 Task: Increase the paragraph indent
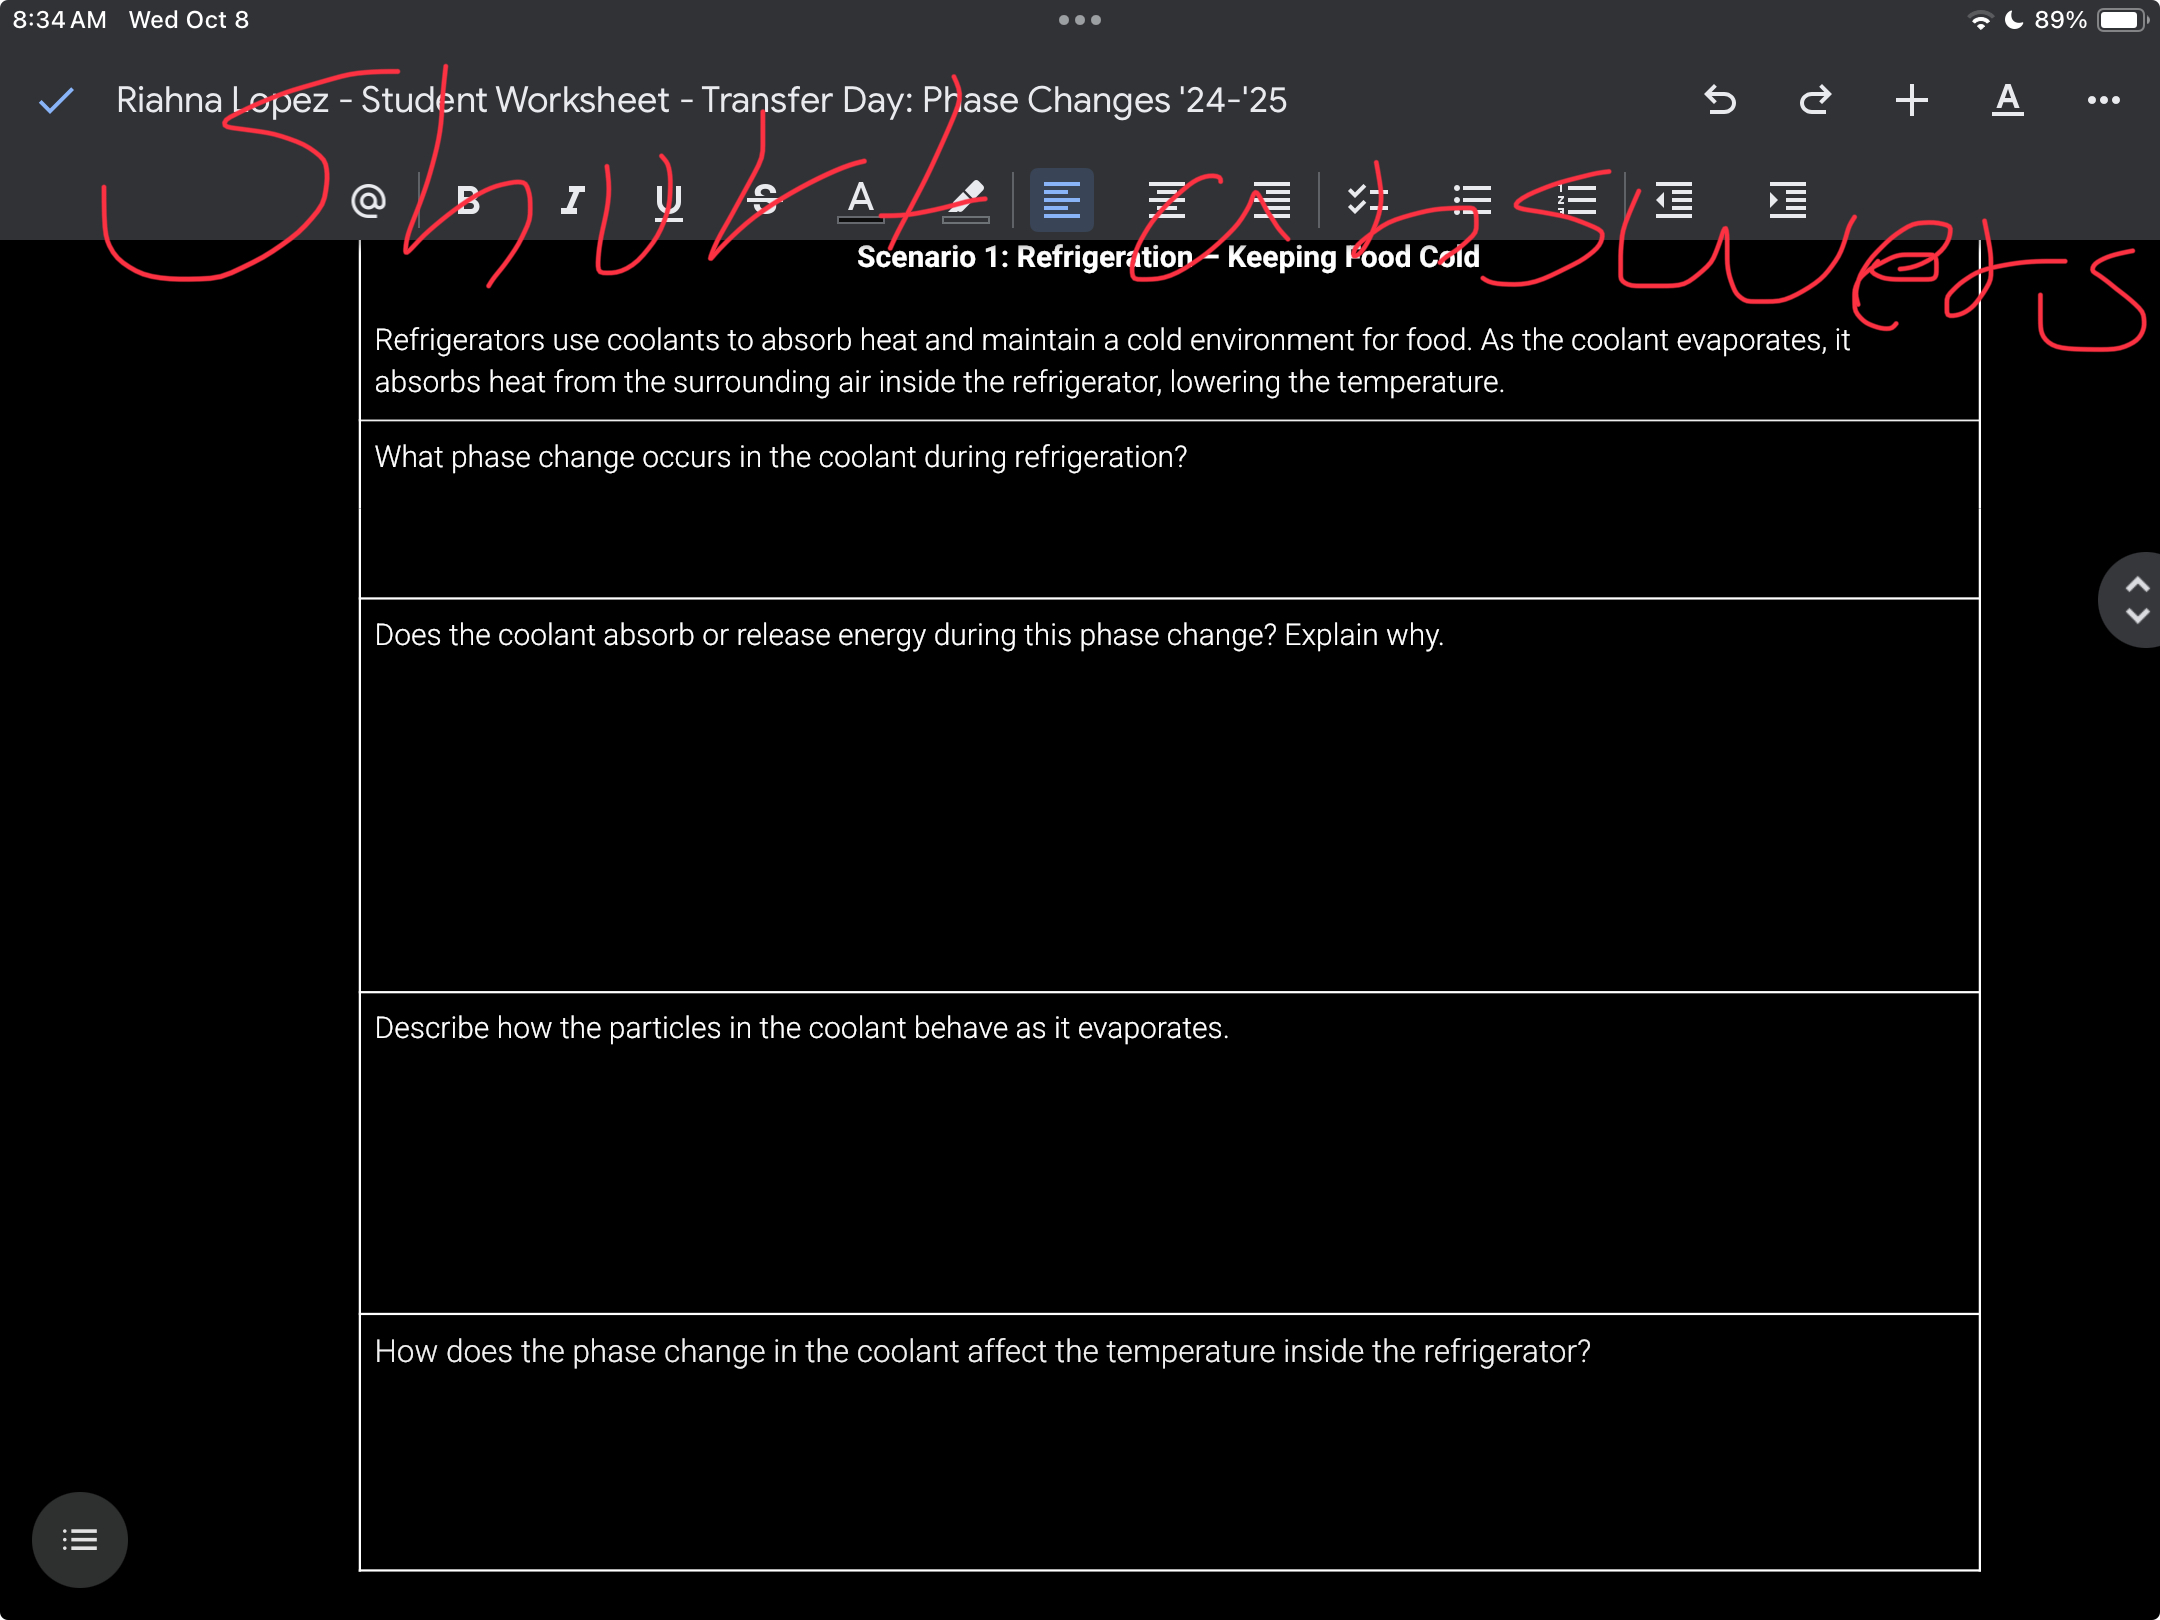1787,200
